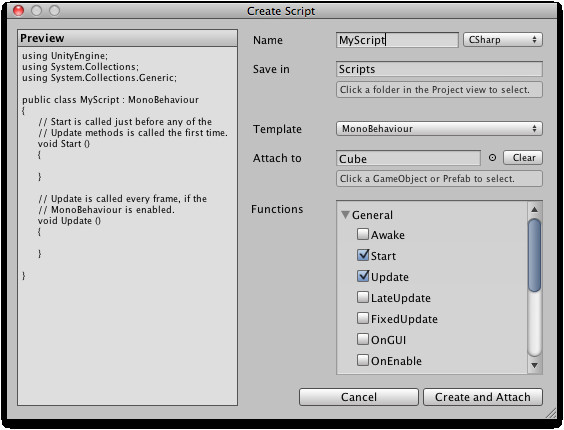Click the functions list scrollbar thumb
The height and width of the screenshot is (430, 564).
click(535, 255)
